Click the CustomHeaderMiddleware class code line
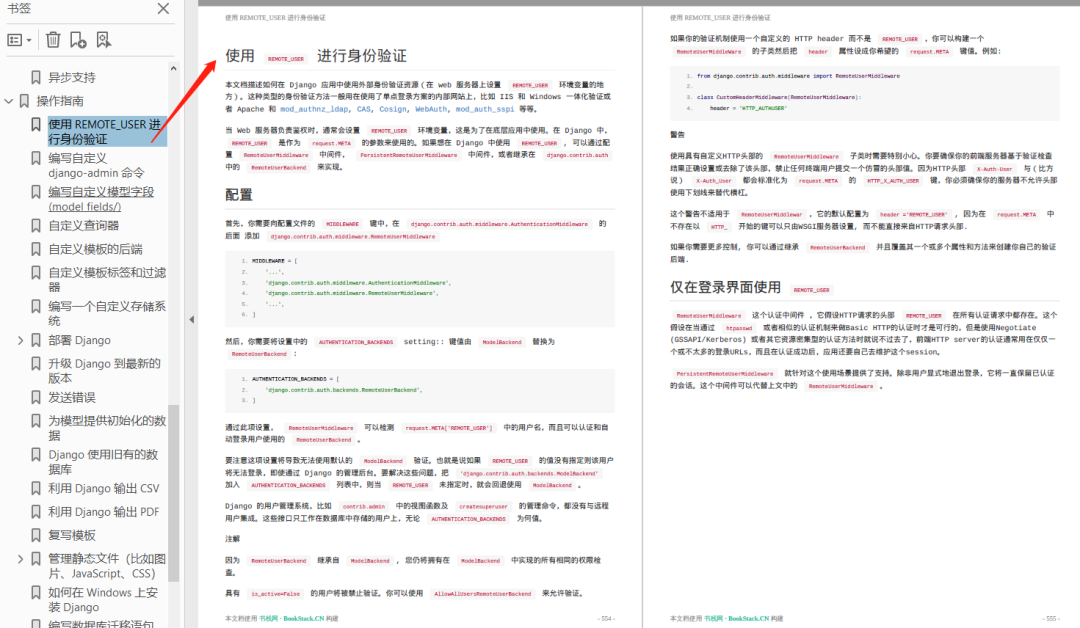Viewport: 1080px width, 628px height. pyautogui.click(x=779, y=97)
